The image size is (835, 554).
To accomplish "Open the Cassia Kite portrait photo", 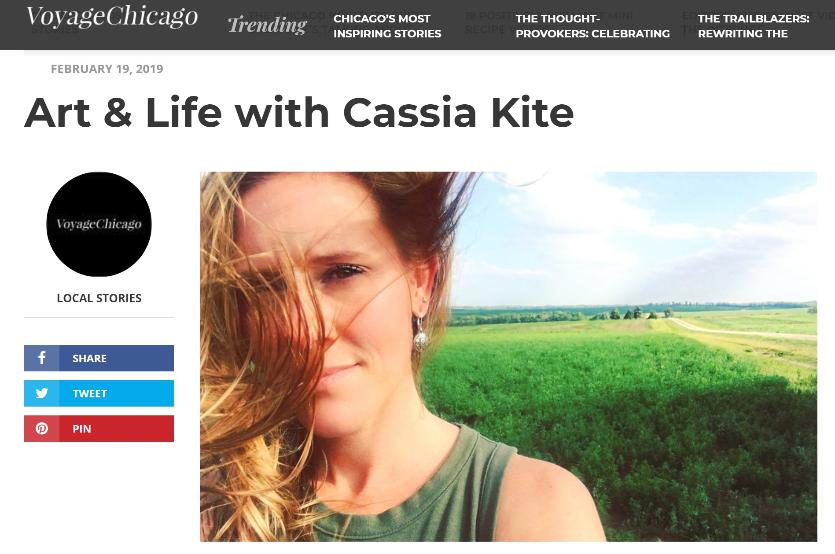I will (x=509, y=356).
